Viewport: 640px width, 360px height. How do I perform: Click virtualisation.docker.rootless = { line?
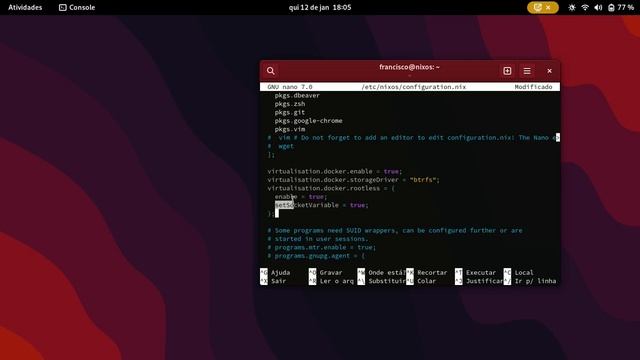click(x=331, y=188)
